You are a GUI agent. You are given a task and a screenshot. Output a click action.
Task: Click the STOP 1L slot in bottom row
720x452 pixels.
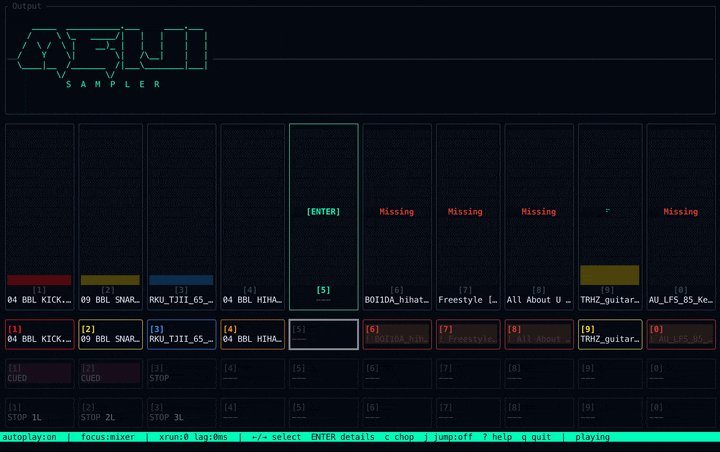pyautogui.click(x=39, y=412)
